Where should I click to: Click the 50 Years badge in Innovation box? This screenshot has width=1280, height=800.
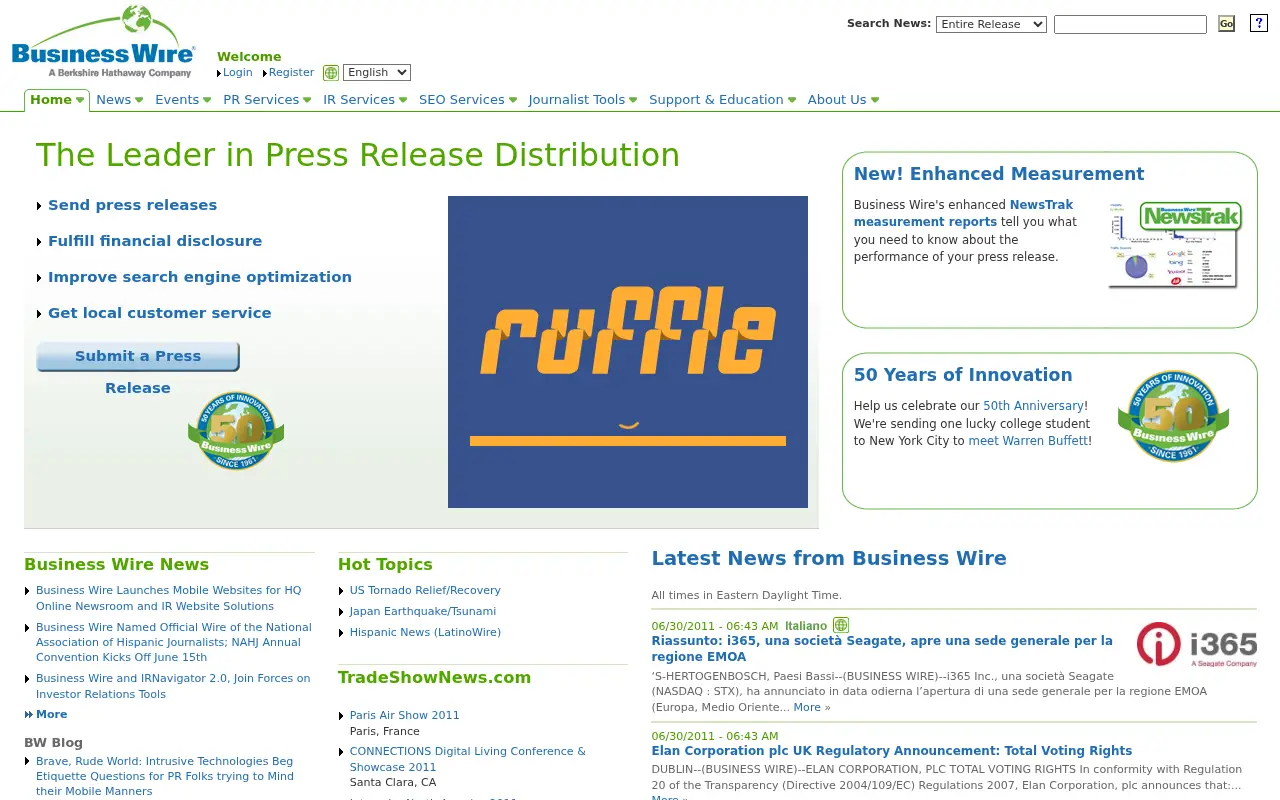point(1173,416)
